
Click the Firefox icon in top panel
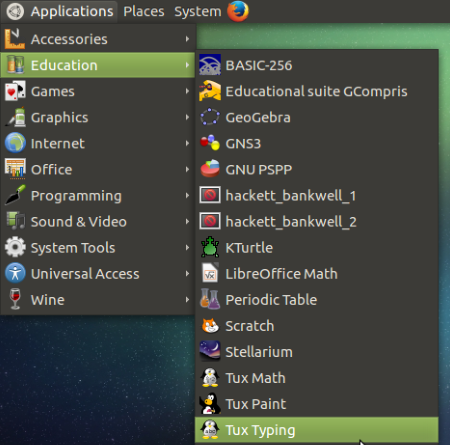[x=238, y=11]
